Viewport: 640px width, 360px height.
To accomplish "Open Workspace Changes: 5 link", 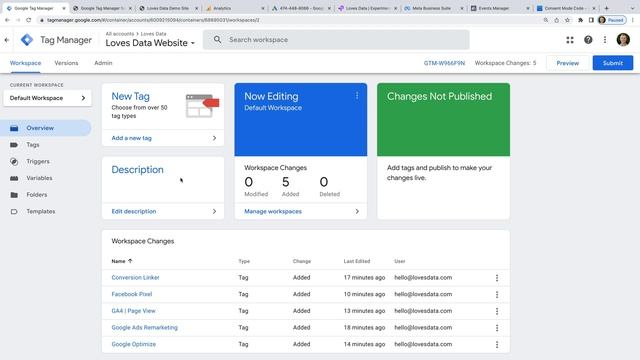I will coord(505,63).
